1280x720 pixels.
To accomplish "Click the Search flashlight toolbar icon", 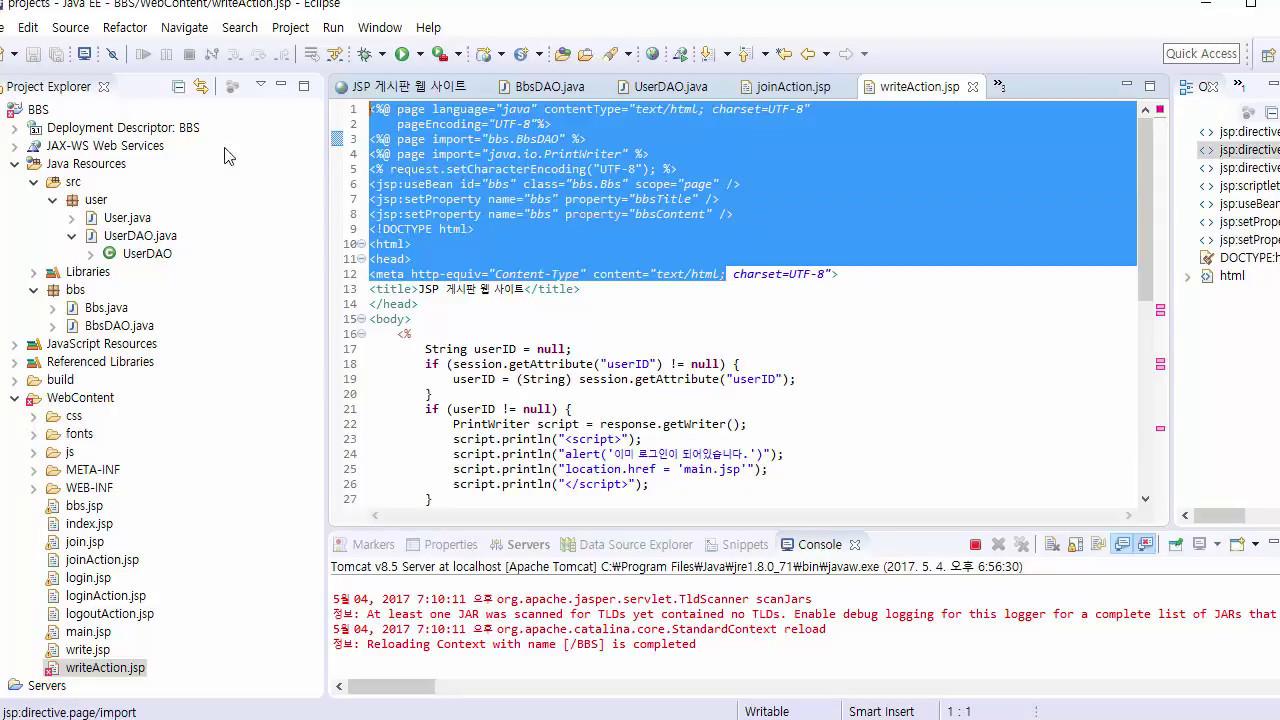I will (x=609, y=54).
